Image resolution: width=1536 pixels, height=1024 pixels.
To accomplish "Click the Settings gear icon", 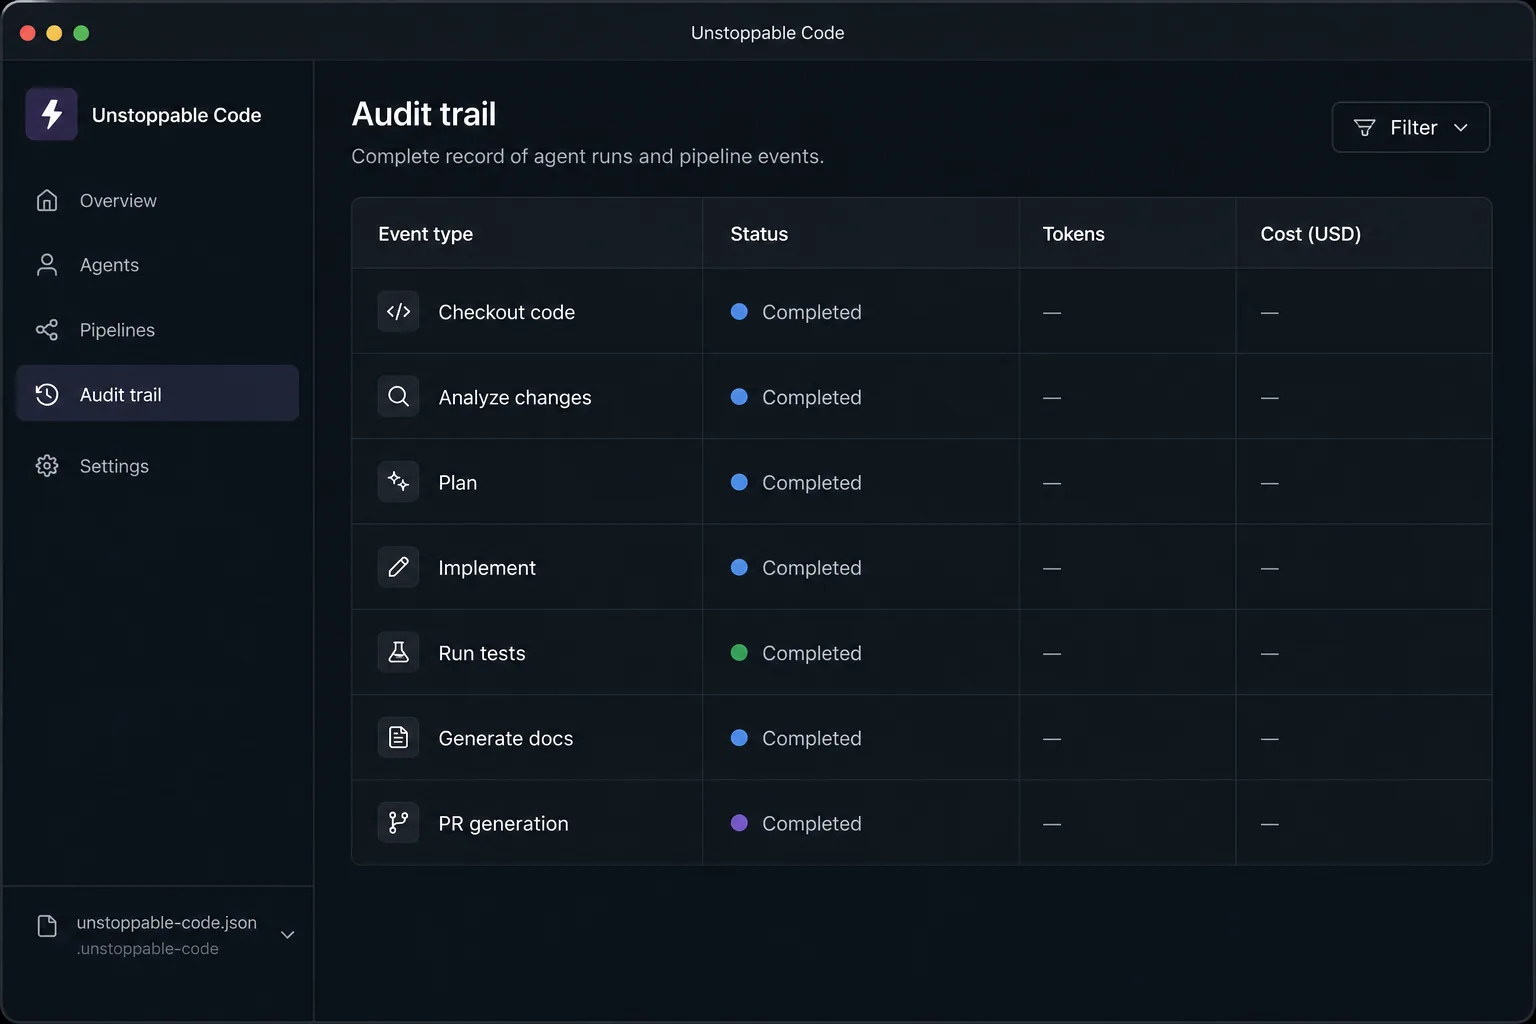I will [x=47, y=466].
